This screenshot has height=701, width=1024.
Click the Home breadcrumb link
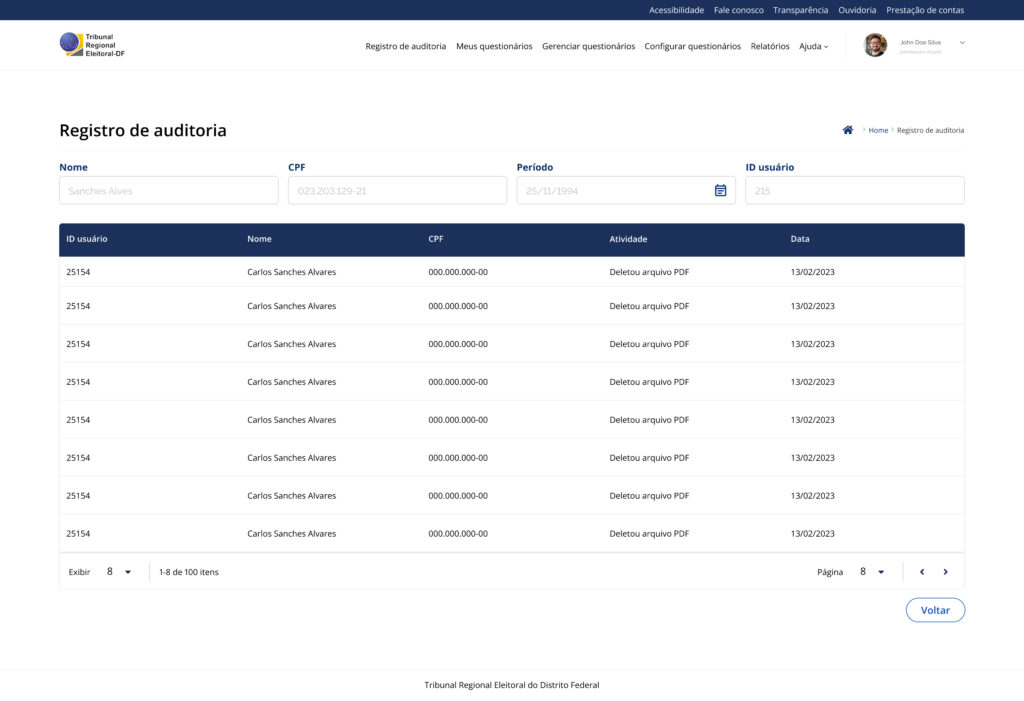pyautogui.click(x=878, y=131)
